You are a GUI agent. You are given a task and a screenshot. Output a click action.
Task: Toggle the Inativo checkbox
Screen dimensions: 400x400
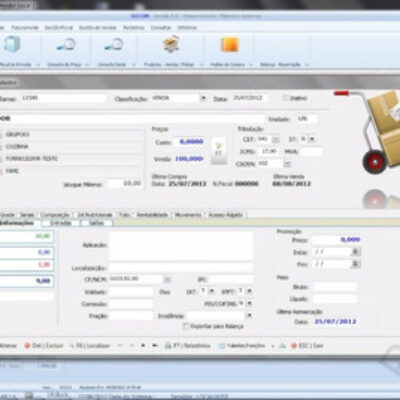[x=285, y=98]
